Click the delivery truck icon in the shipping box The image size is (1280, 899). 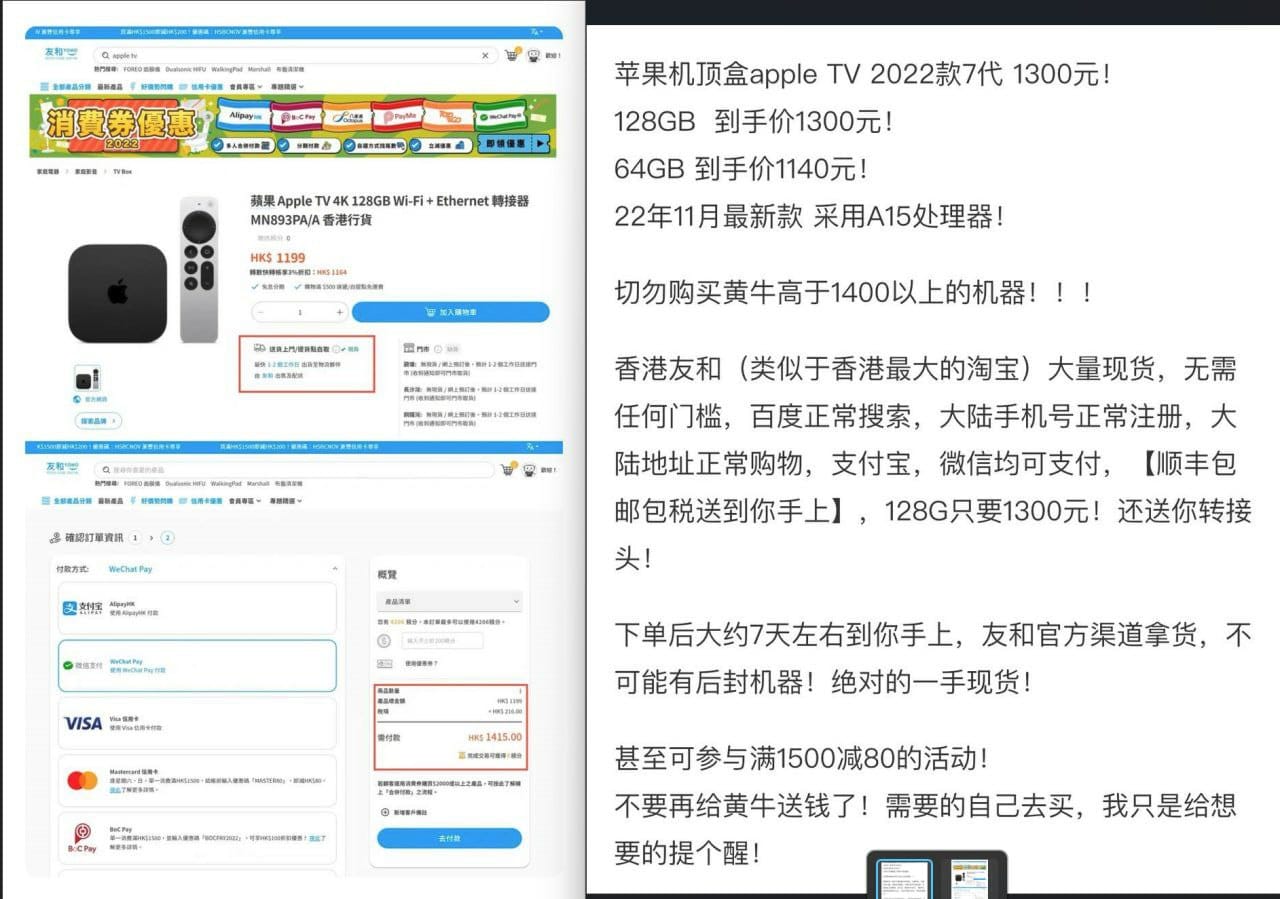[x=259, y=348]
